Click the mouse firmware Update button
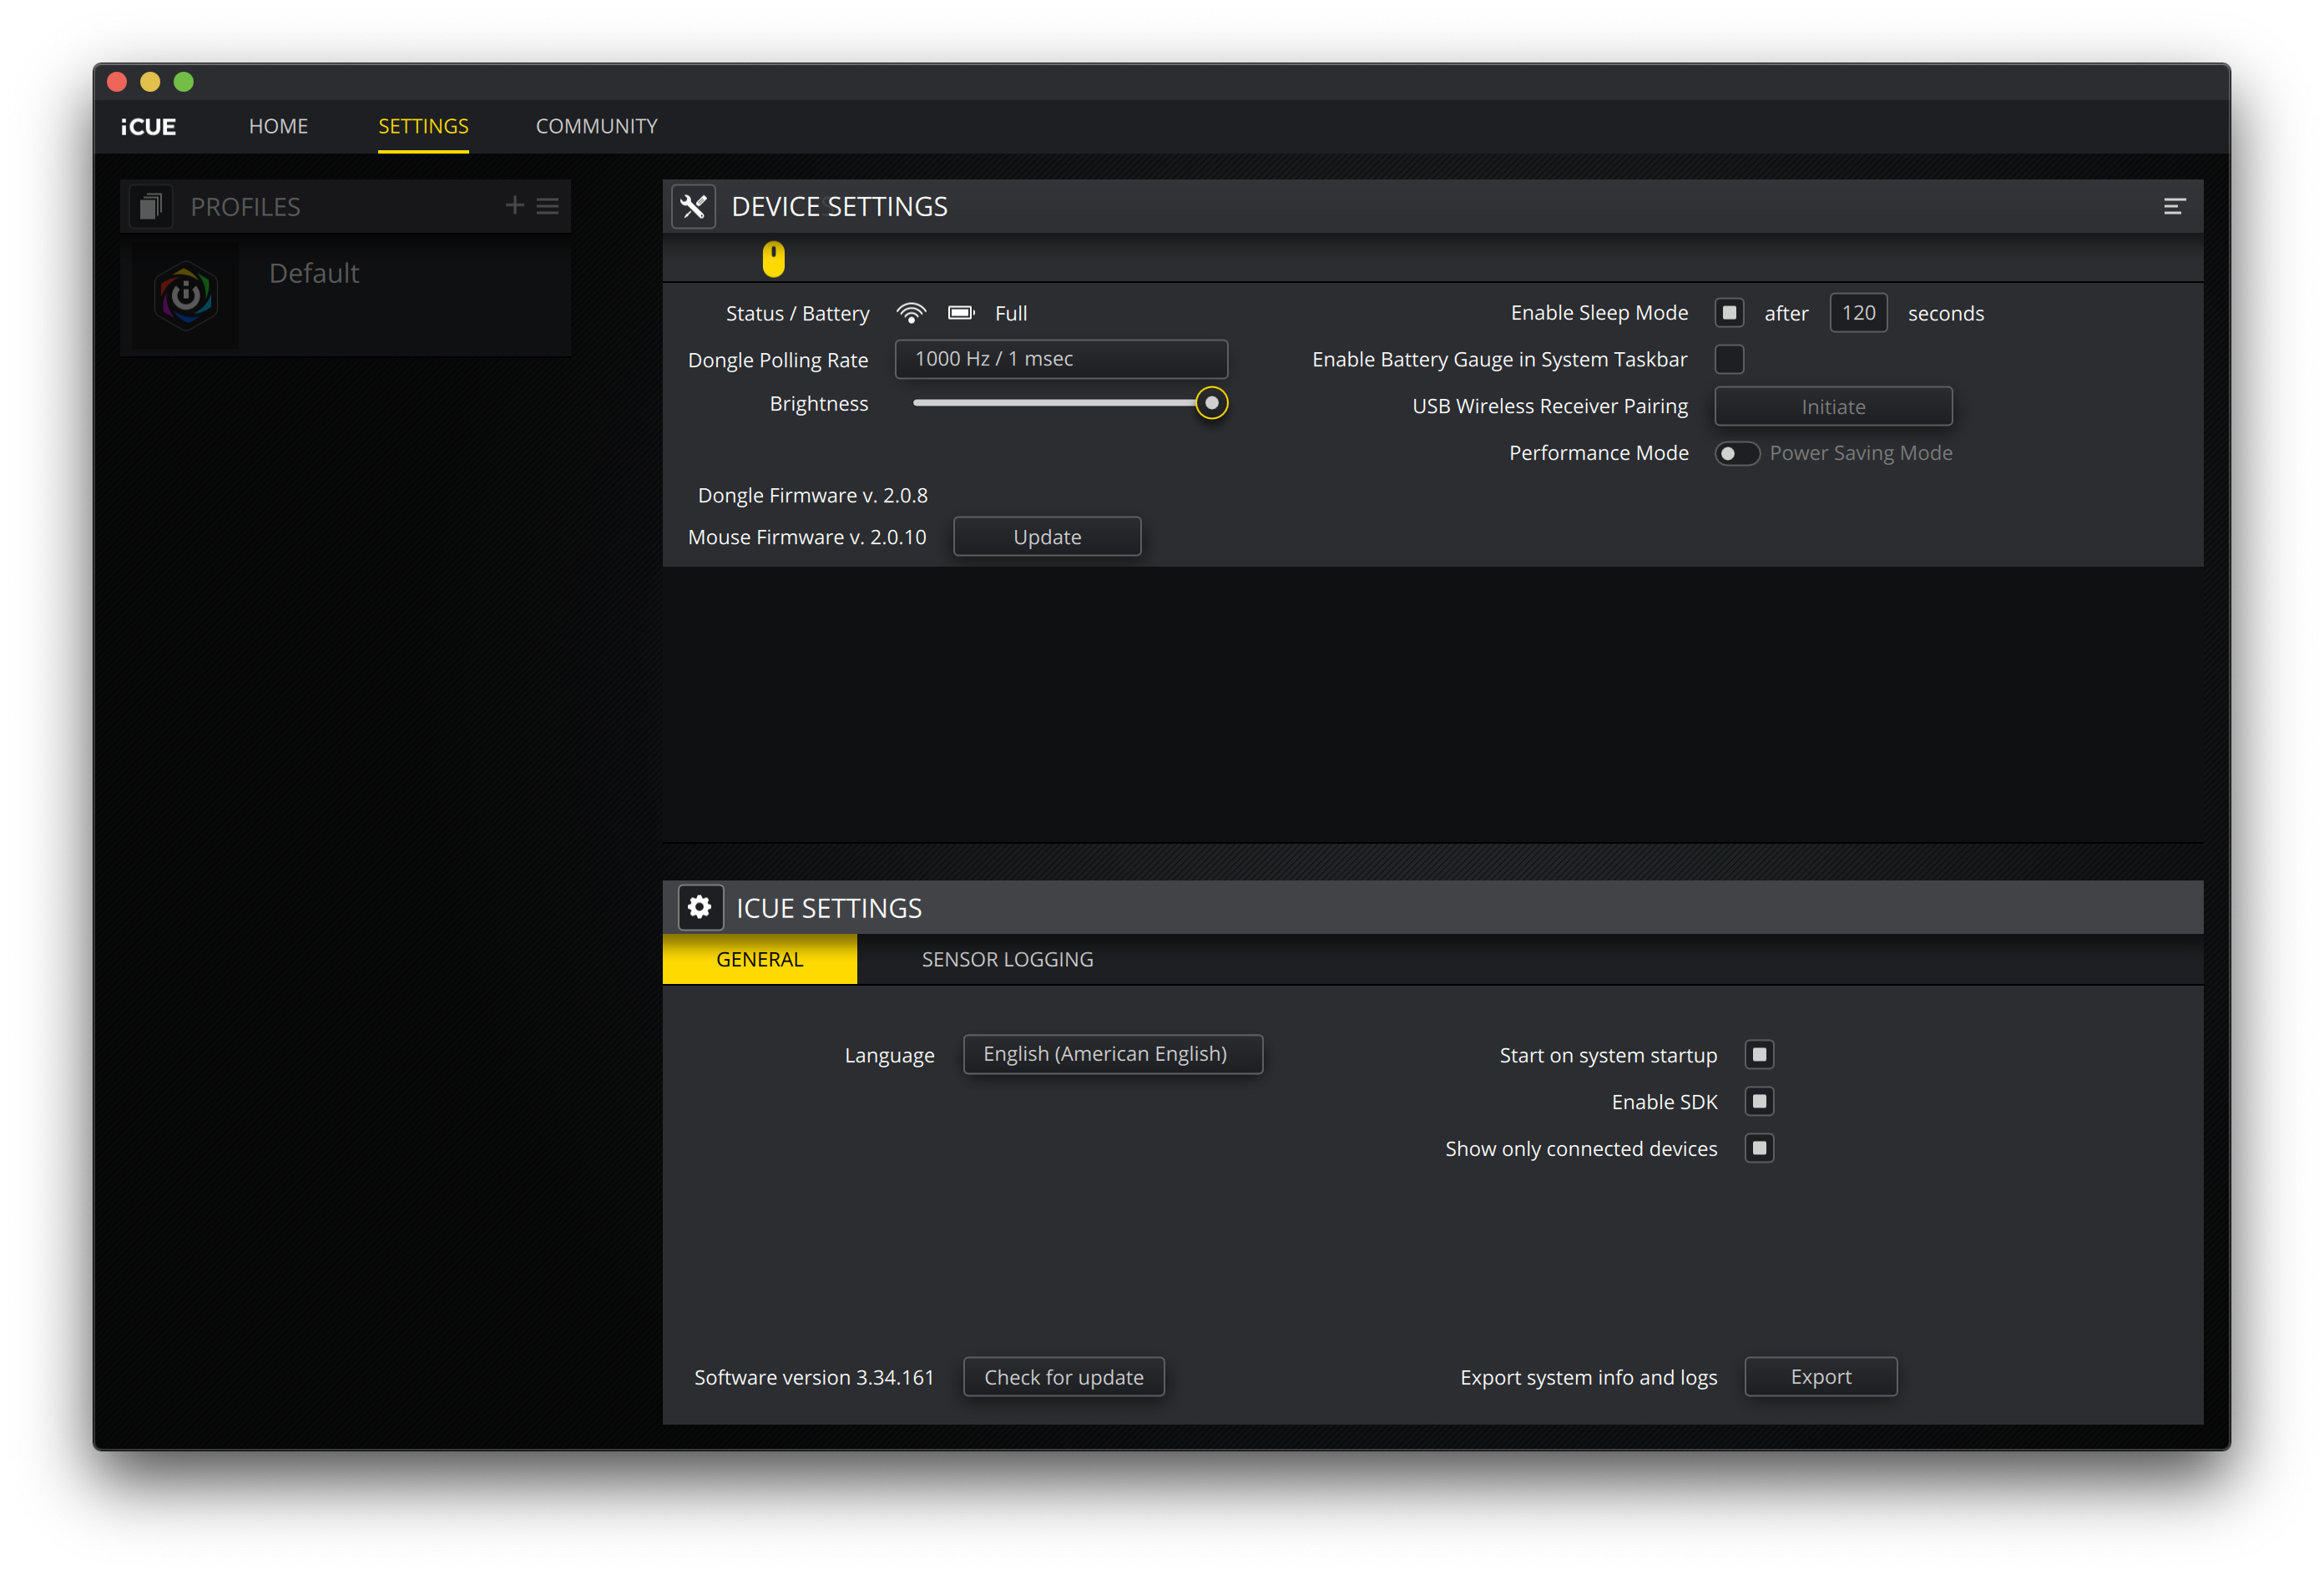This screenshot has height=1574, width=2324. [1047, 537]
